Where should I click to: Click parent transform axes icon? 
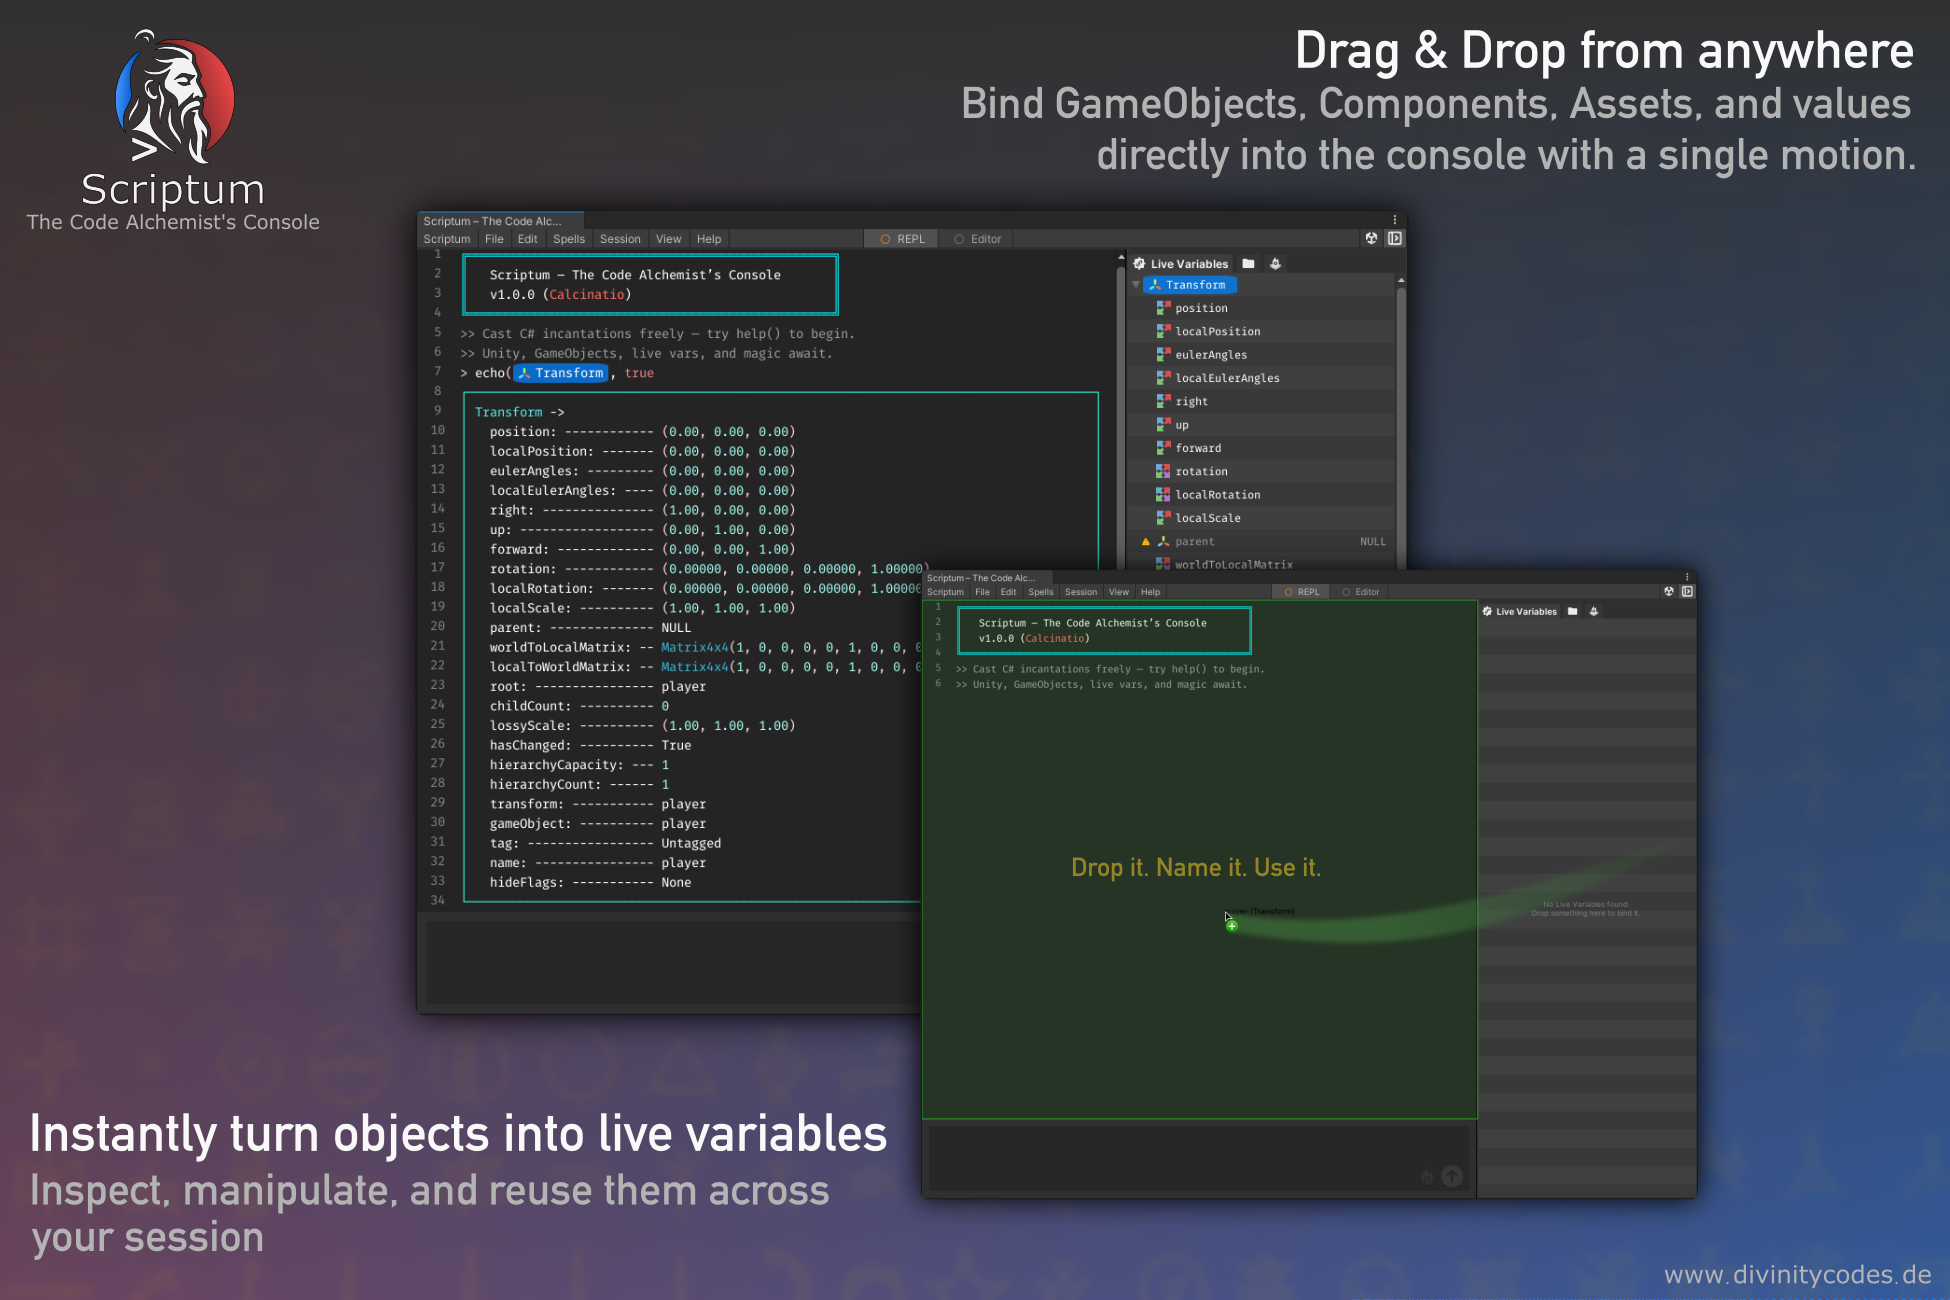click(1163, 541)
